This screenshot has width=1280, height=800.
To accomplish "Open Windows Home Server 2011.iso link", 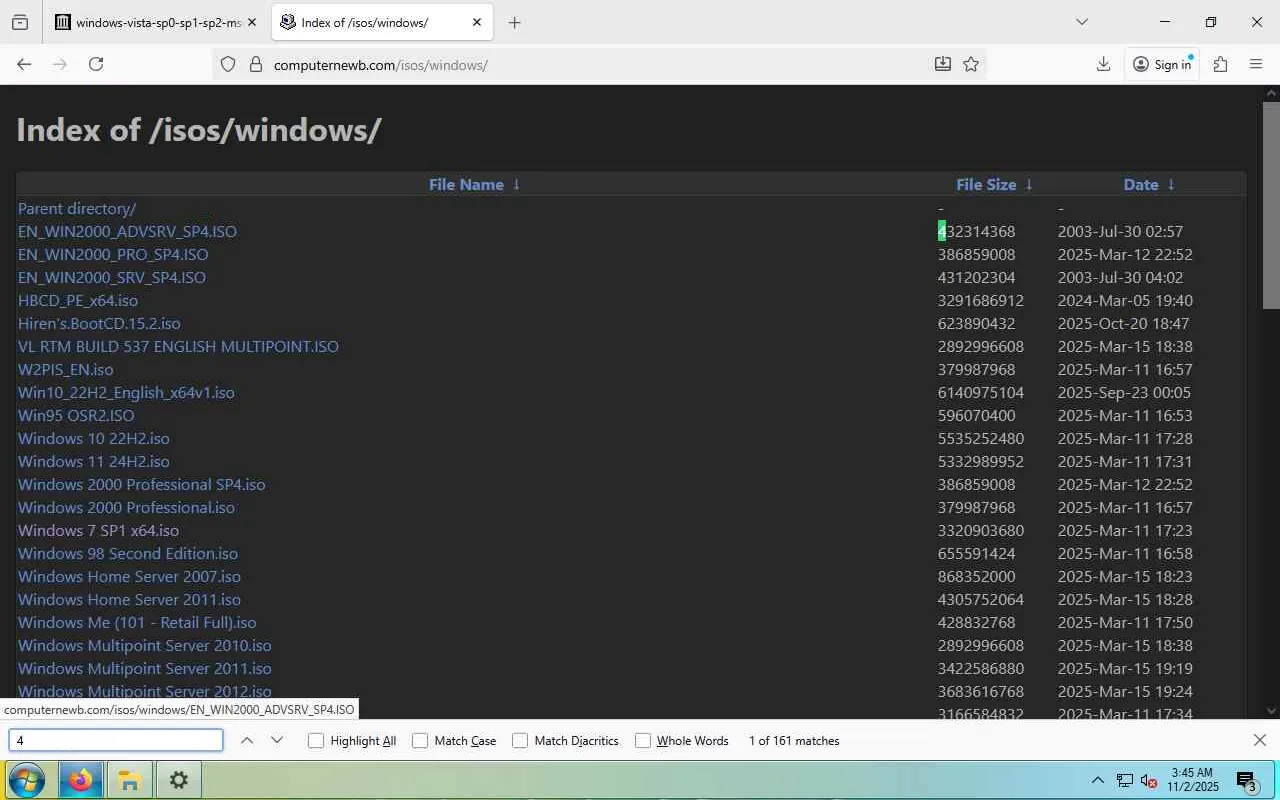I will click(x=129, y=599).
